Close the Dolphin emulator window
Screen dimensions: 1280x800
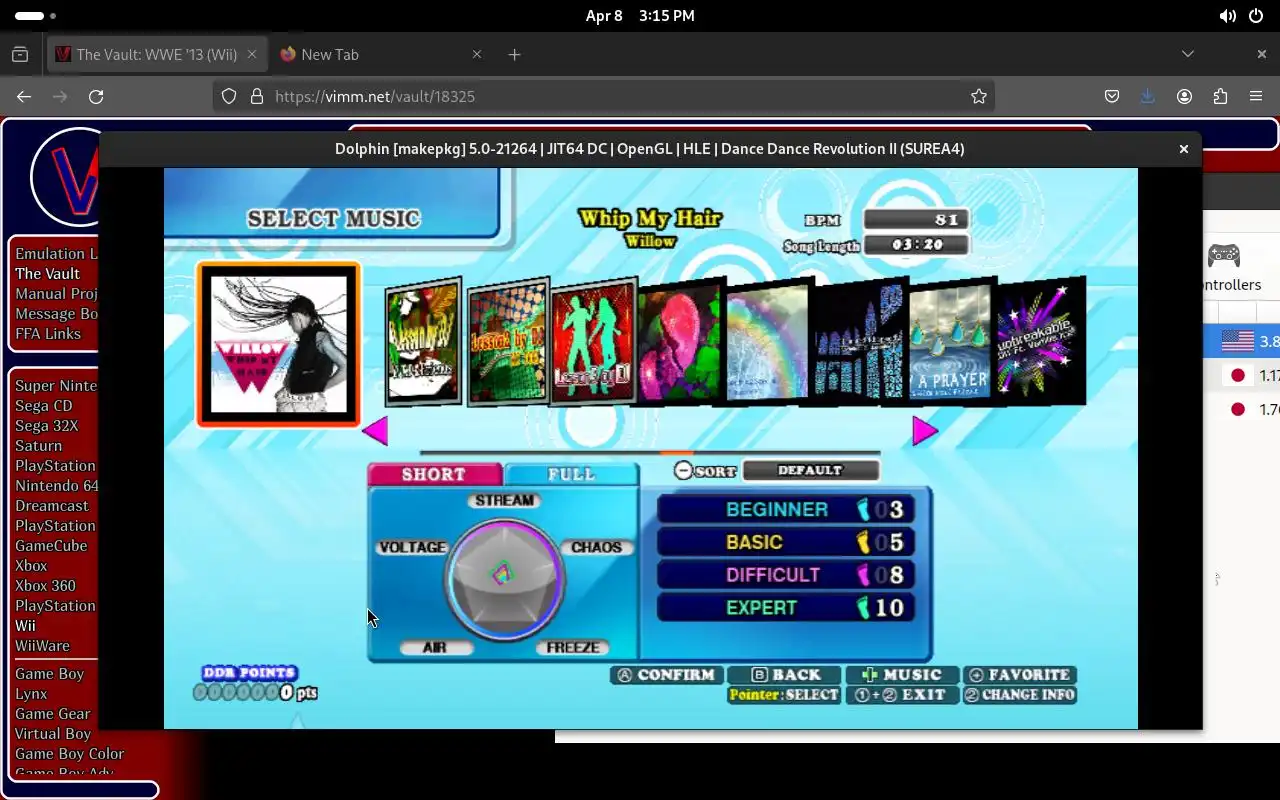pos(1184,149)
